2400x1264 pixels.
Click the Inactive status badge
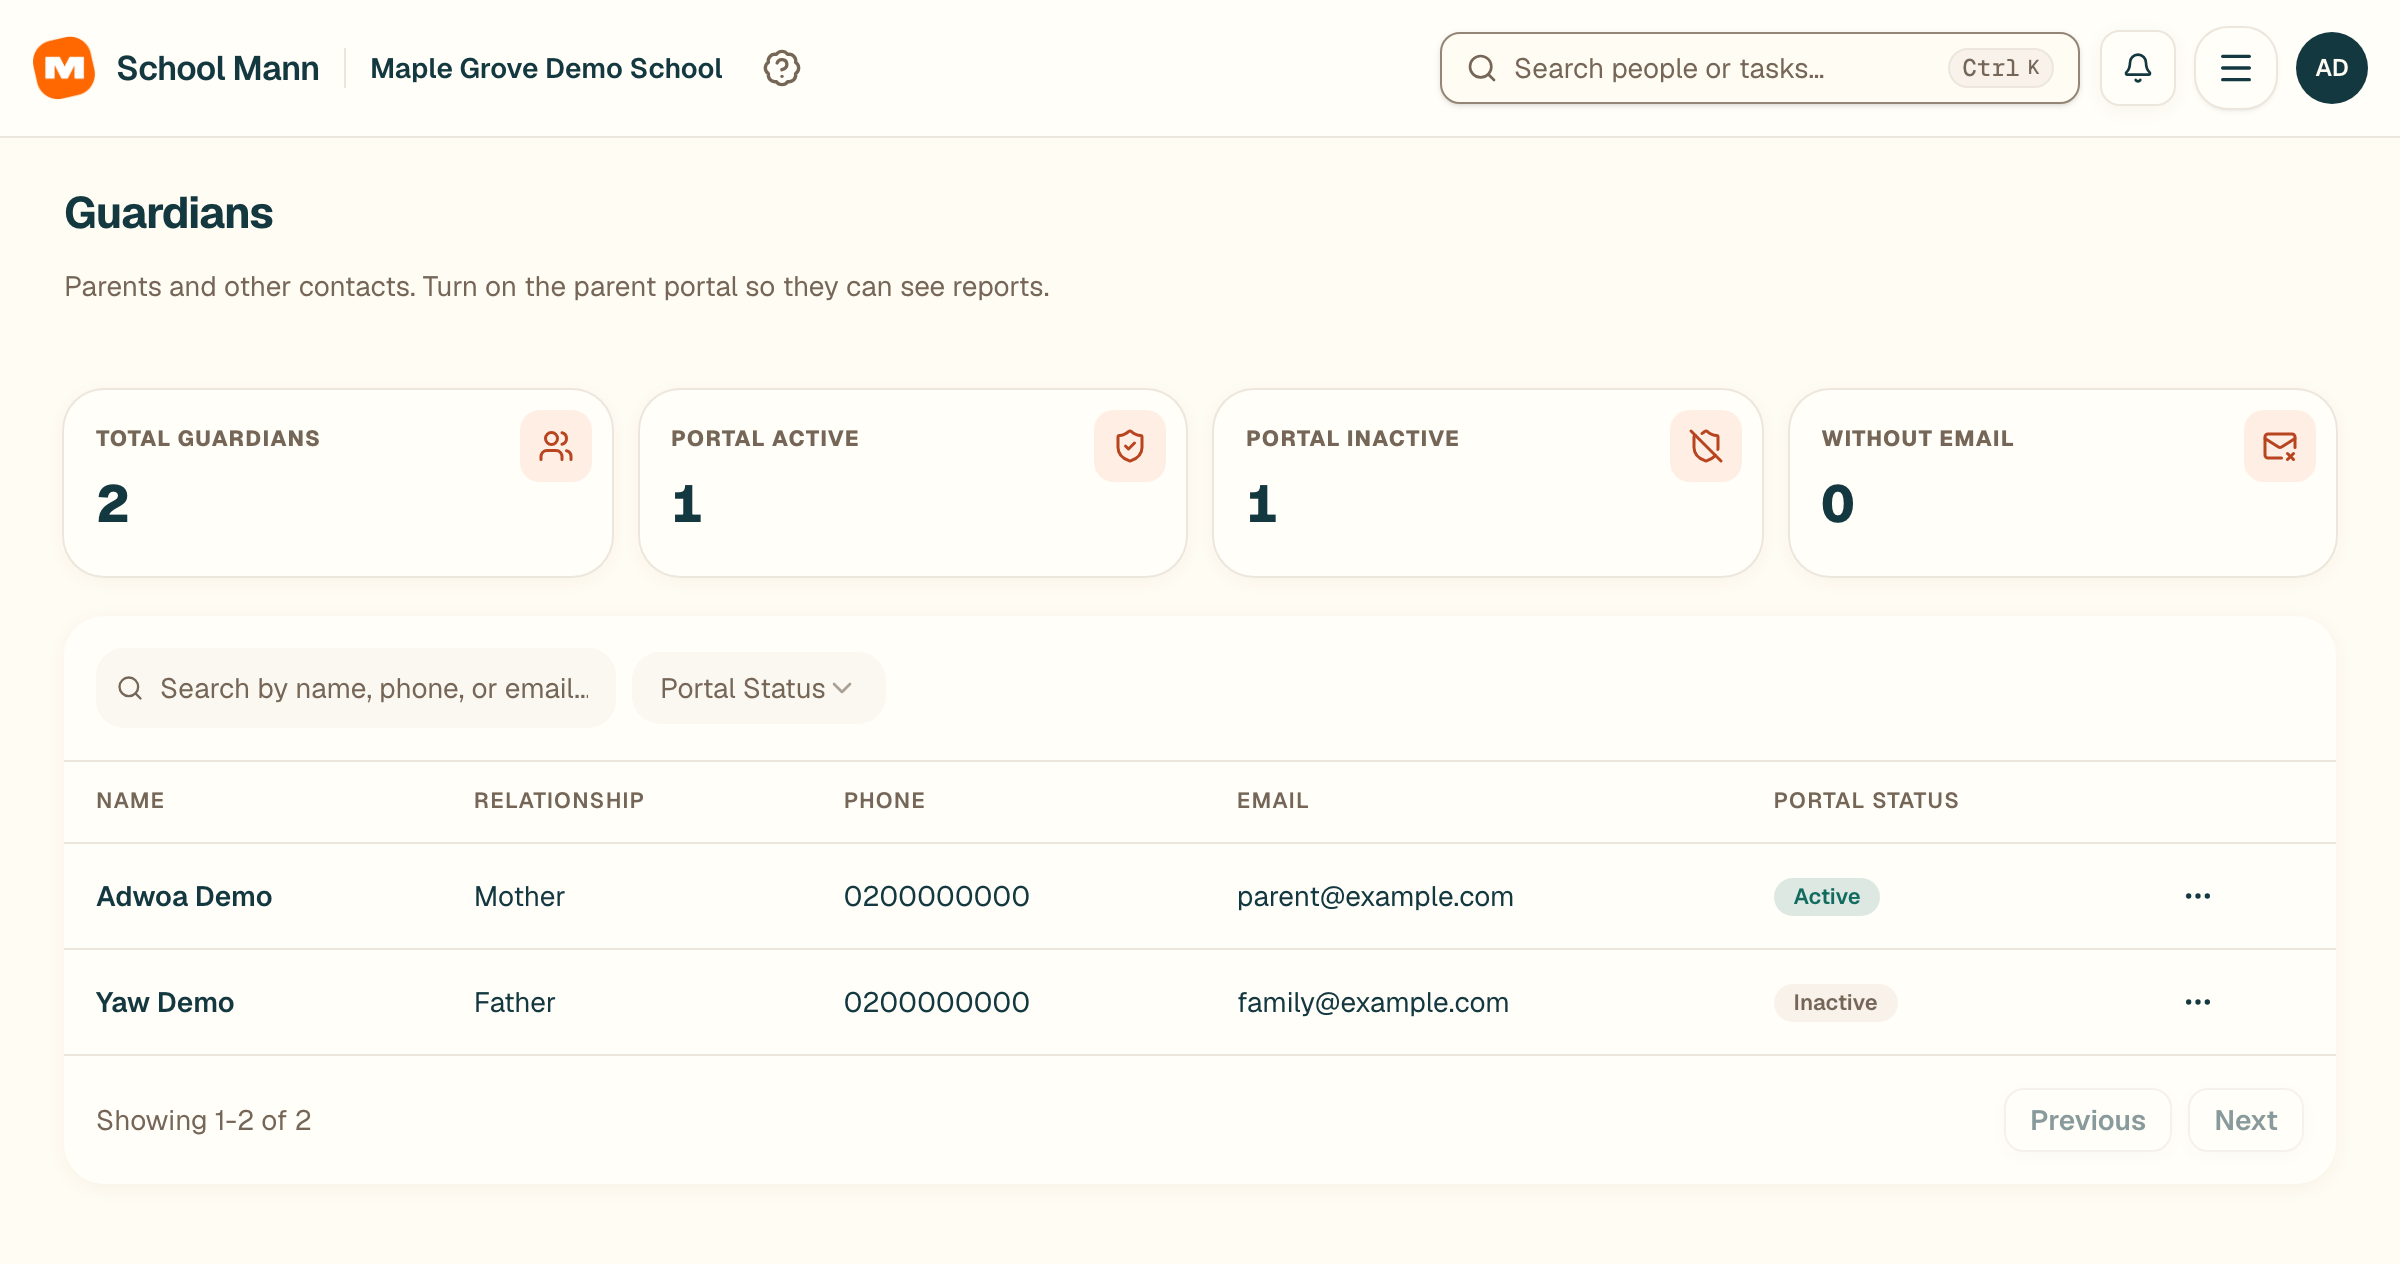coord(1835,1002)
